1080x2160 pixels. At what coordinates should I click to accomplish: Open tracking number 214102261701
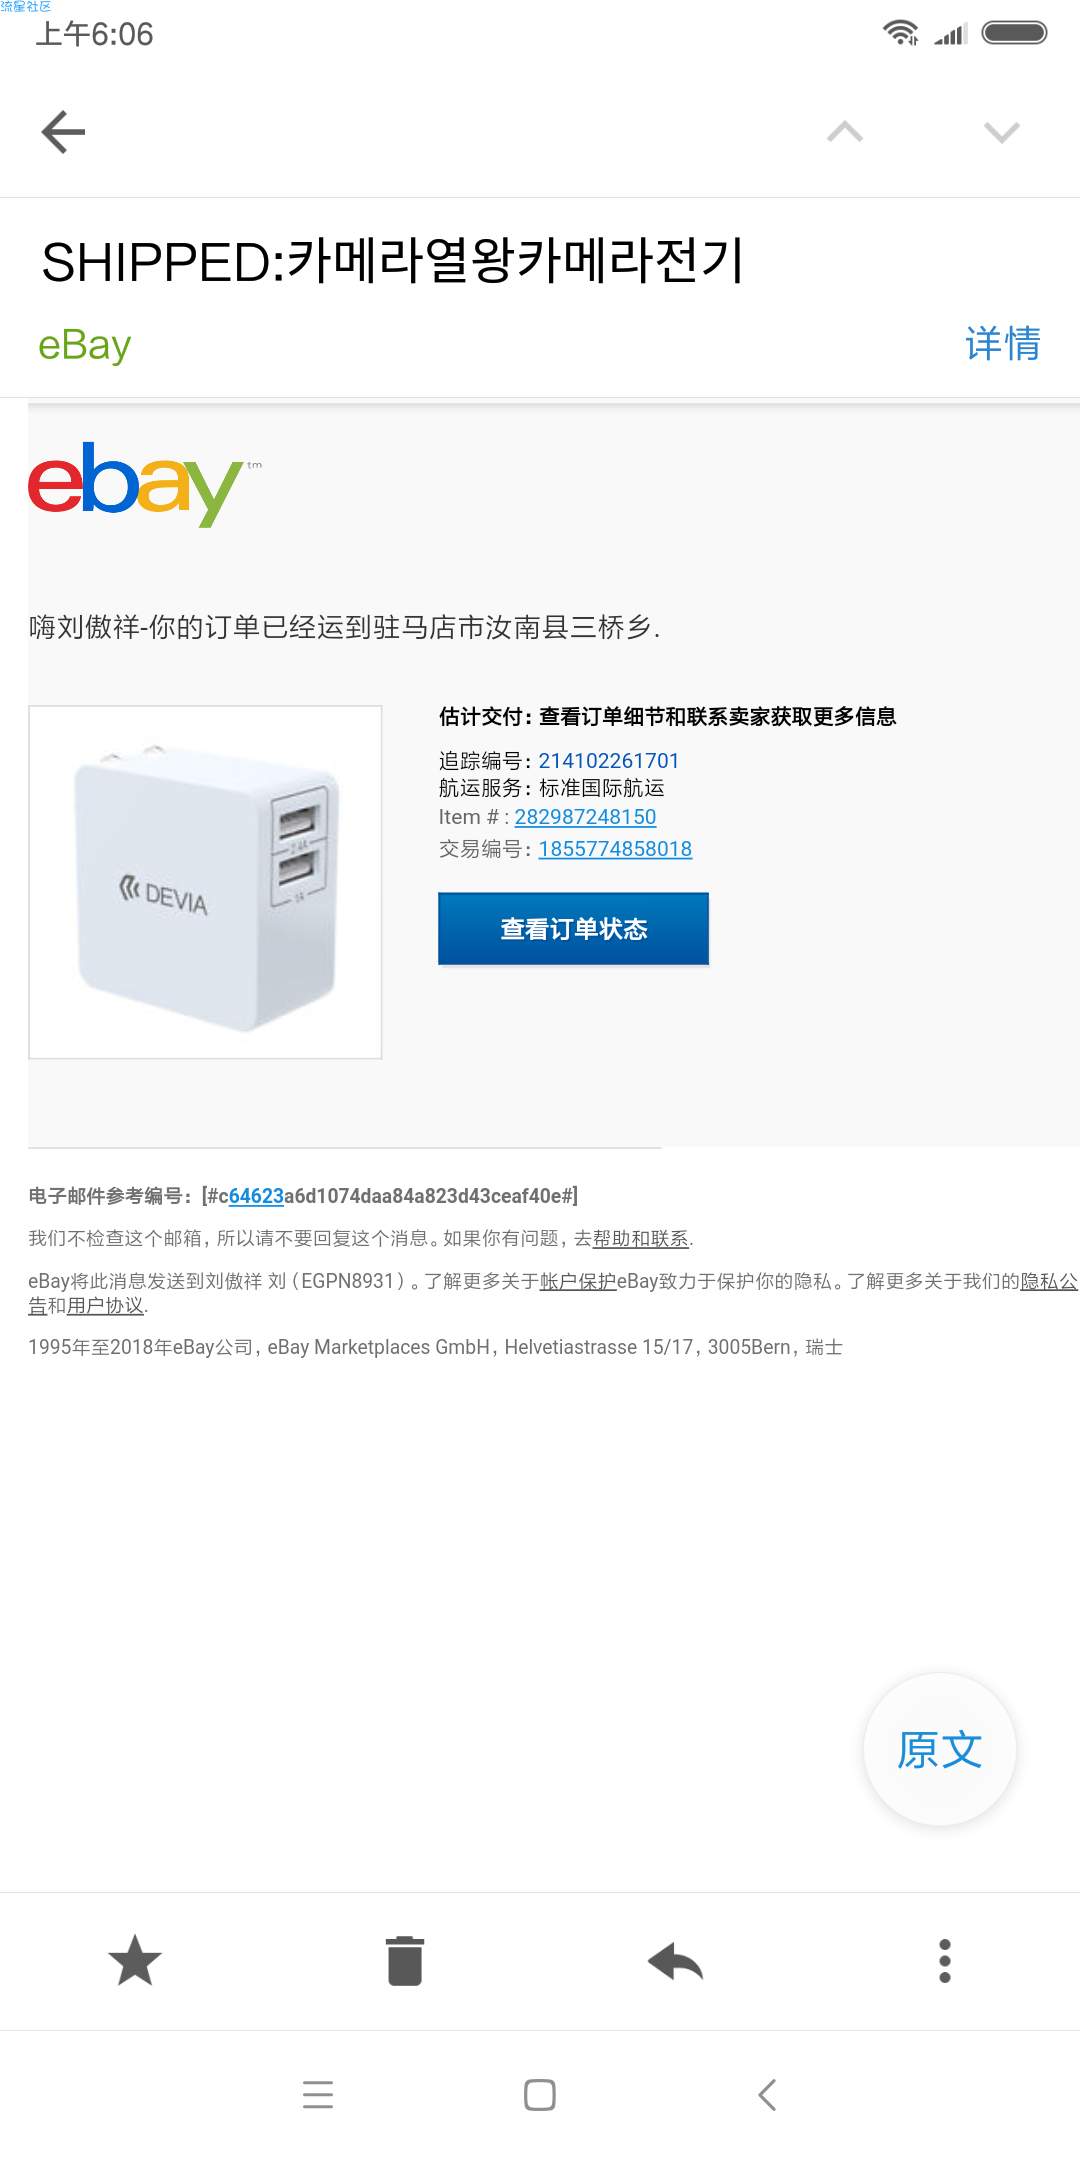click(x=609, y=761)
